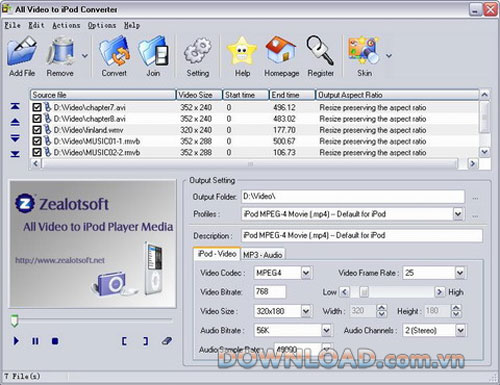
Task: Open the Homepage house icon
Action: [x=281, y=50]
